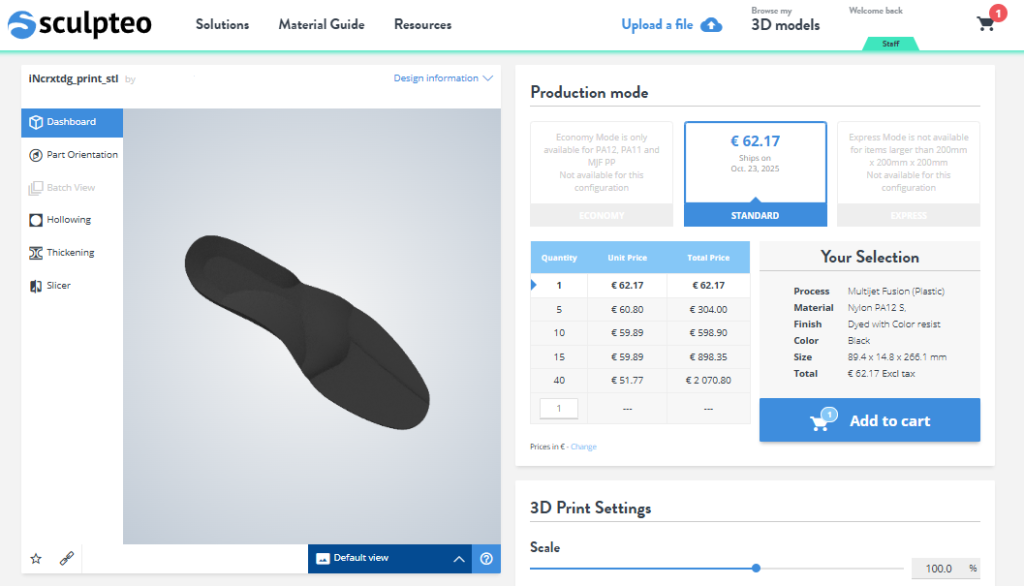Viewport: 1024px width, 586px height.
Task: Click the Slicer icon
Action: pos(36,285)
